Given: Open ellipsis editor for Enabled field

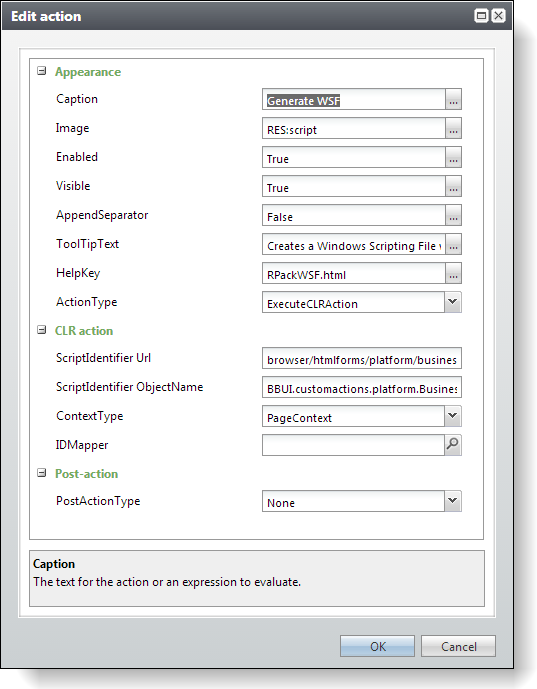Looking at the screenshot, I should pyautogui.click(x=453, y=158).
